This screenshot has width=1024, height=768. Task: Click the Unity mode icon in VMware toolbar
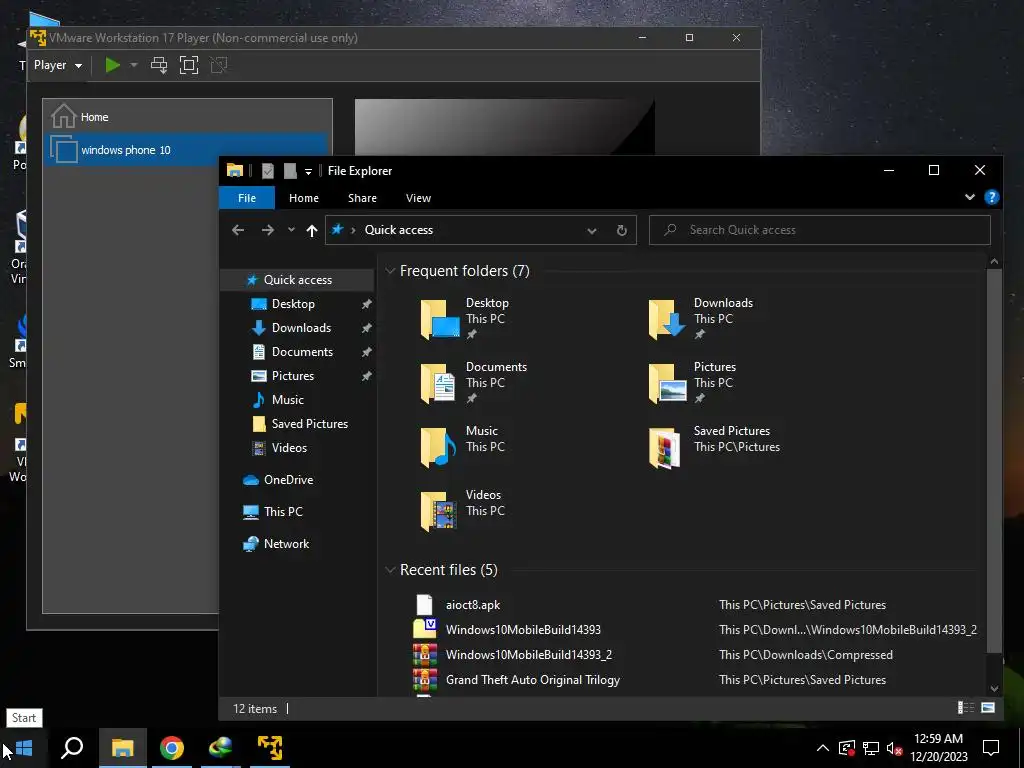(x=219, y=65)
